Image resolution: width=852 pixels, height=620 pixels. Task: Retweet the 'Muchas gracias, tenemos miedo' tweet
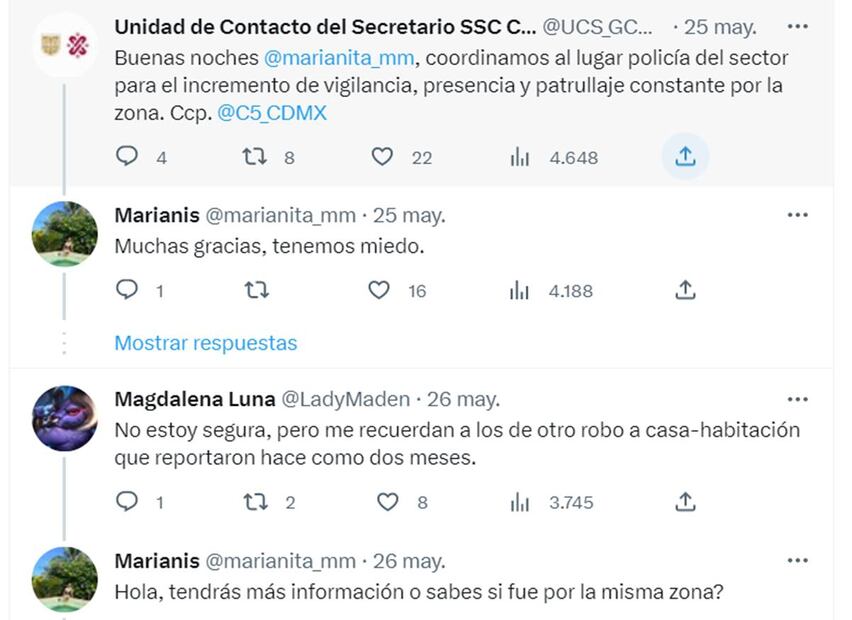click(x=256, y=290)
